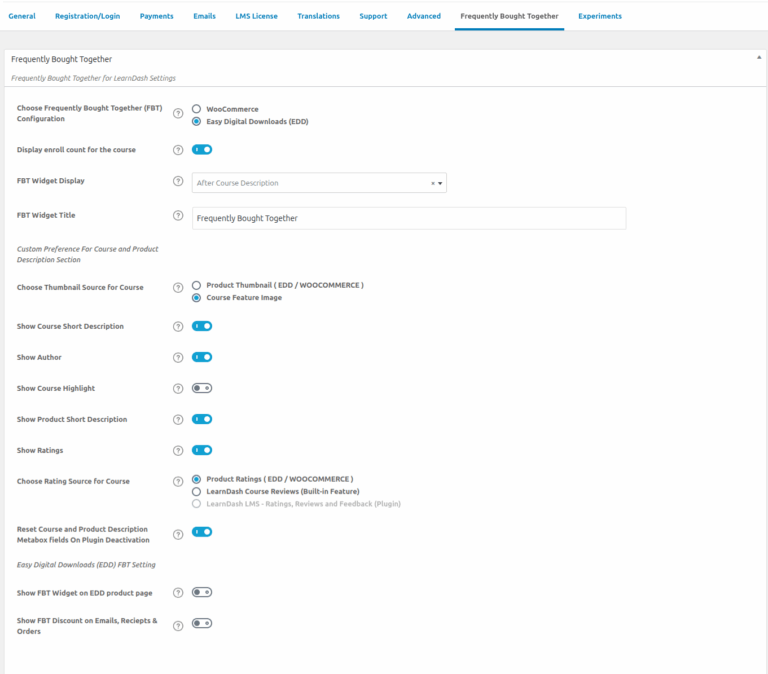This screenshot has height=674, width=768.
Task: Open help for Choose Thumbnail Source
Action: [178, 288]
